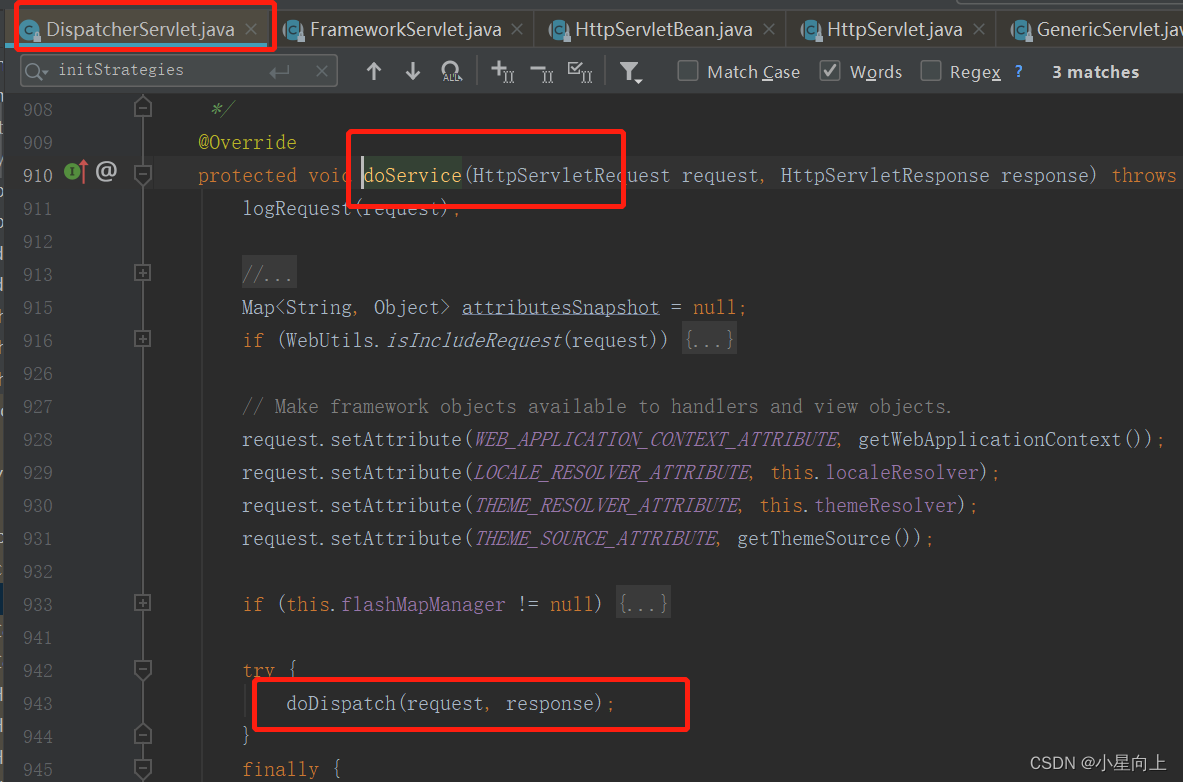
Task: Open regex help via the question mark link
Action: 1018,71
